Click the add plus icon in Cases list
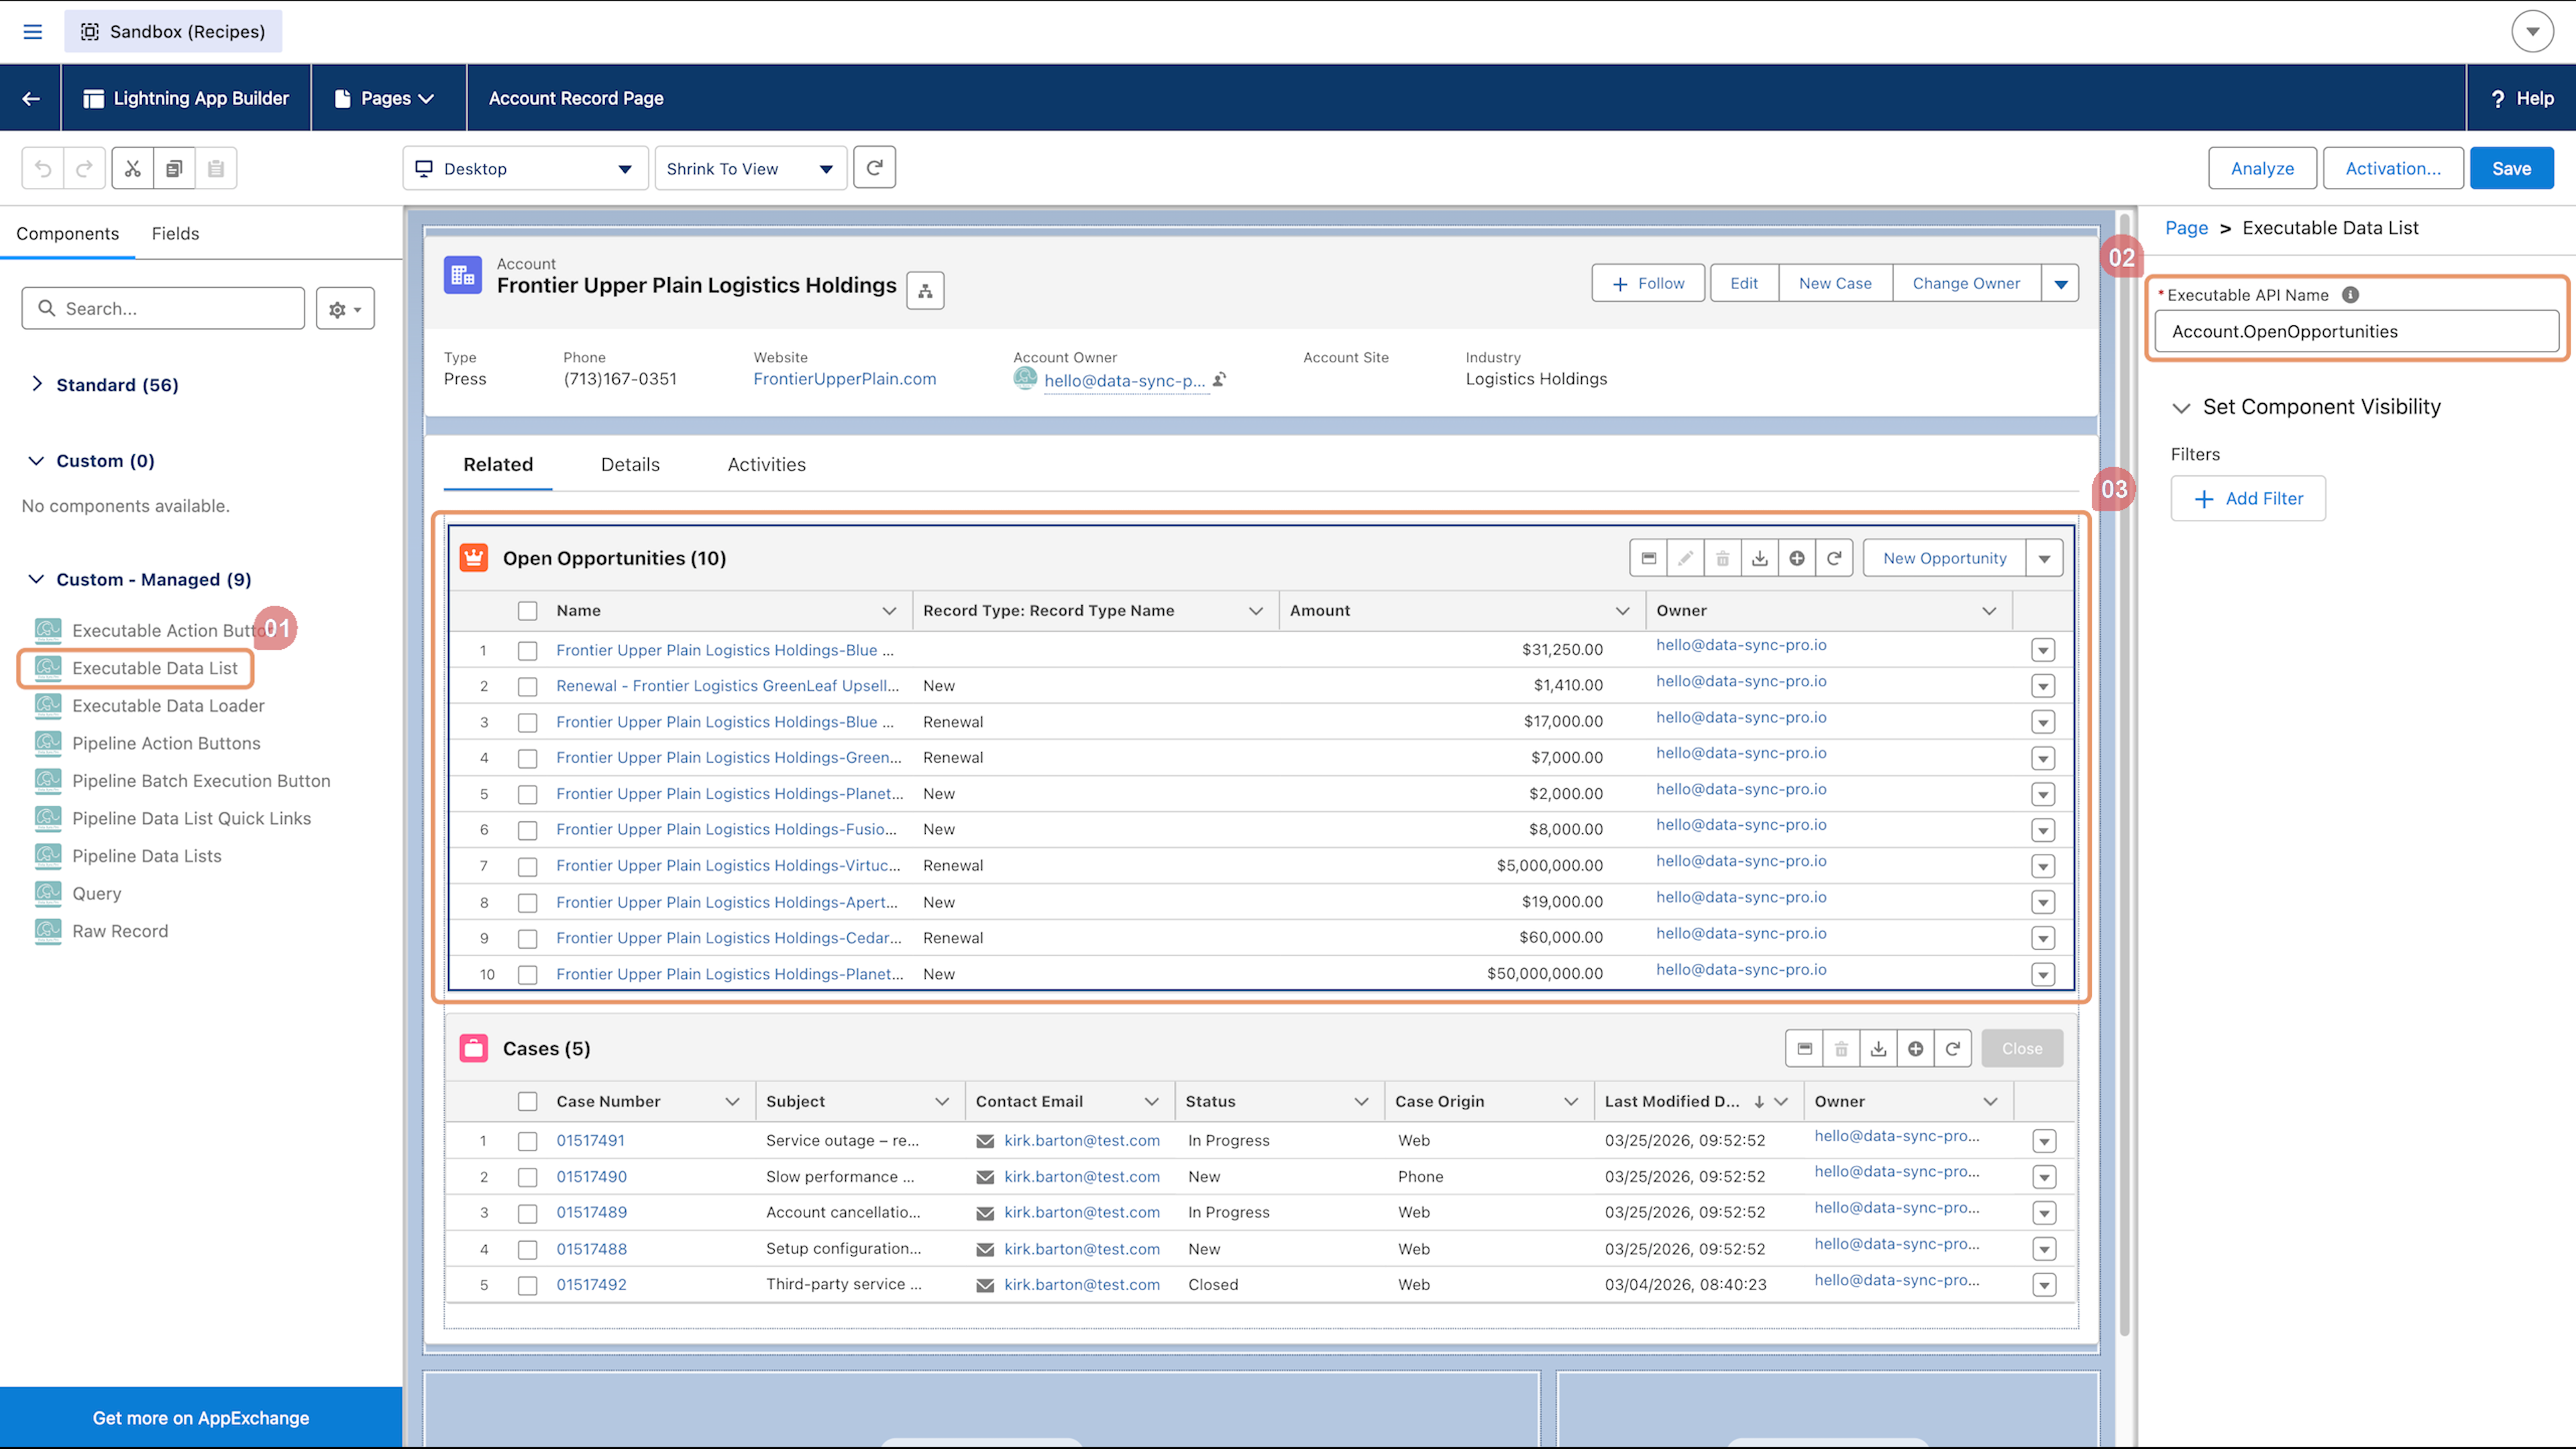 coord(1915,1048)
